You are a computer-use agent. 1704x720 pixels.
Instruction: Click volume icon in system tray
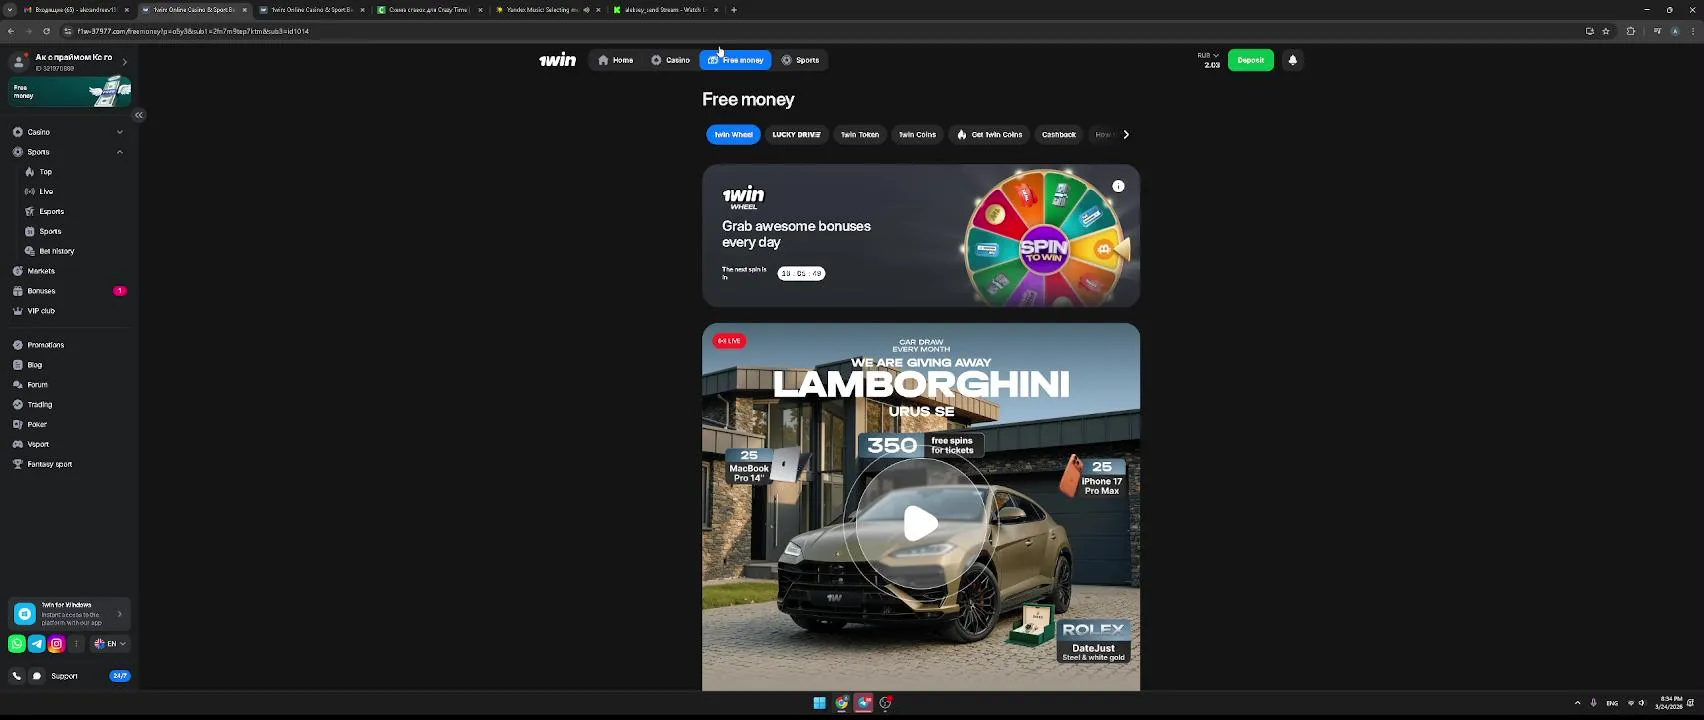coord(1641,703)
